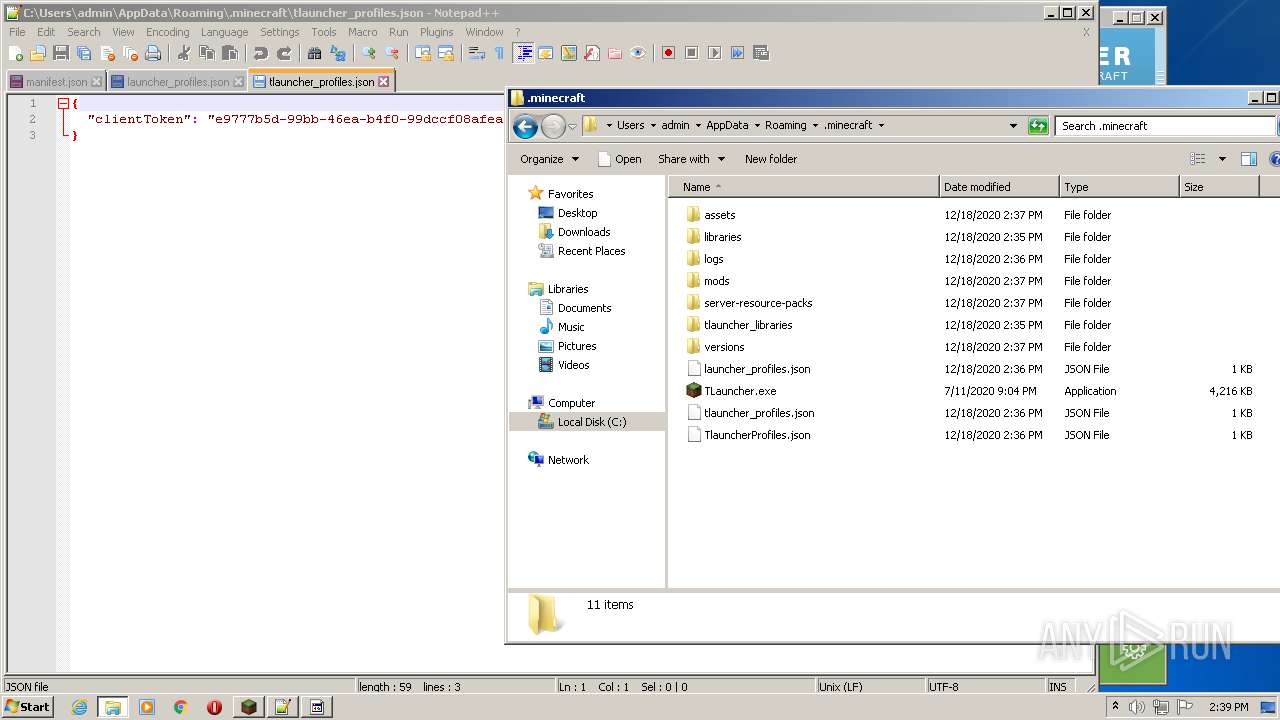Screen dimensions: 1280x720
Task: Save the current recorded macro icon
Action: tap(761, 53)
